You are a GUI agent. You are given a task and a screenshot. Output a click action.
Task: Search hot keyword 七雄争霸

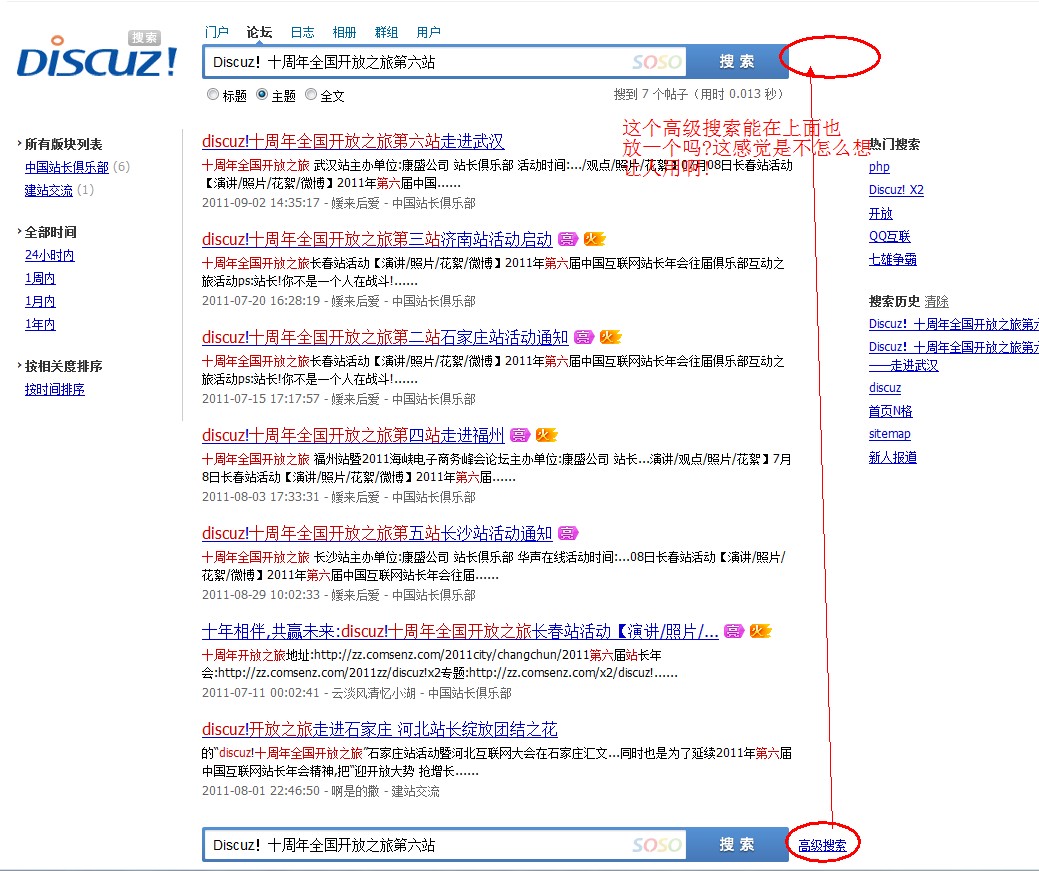tap(893, 260)
